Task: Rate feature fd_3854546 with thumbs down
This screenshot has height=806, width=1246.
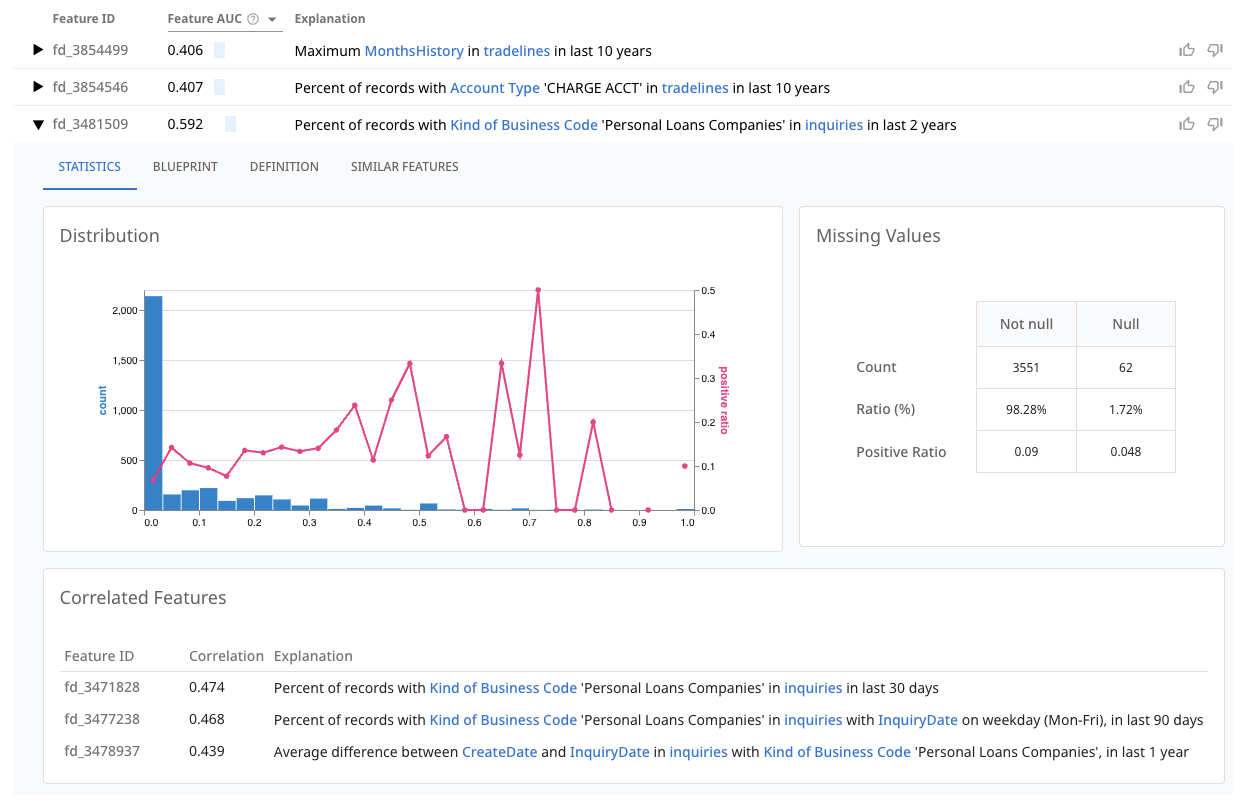Action: 1214,87
